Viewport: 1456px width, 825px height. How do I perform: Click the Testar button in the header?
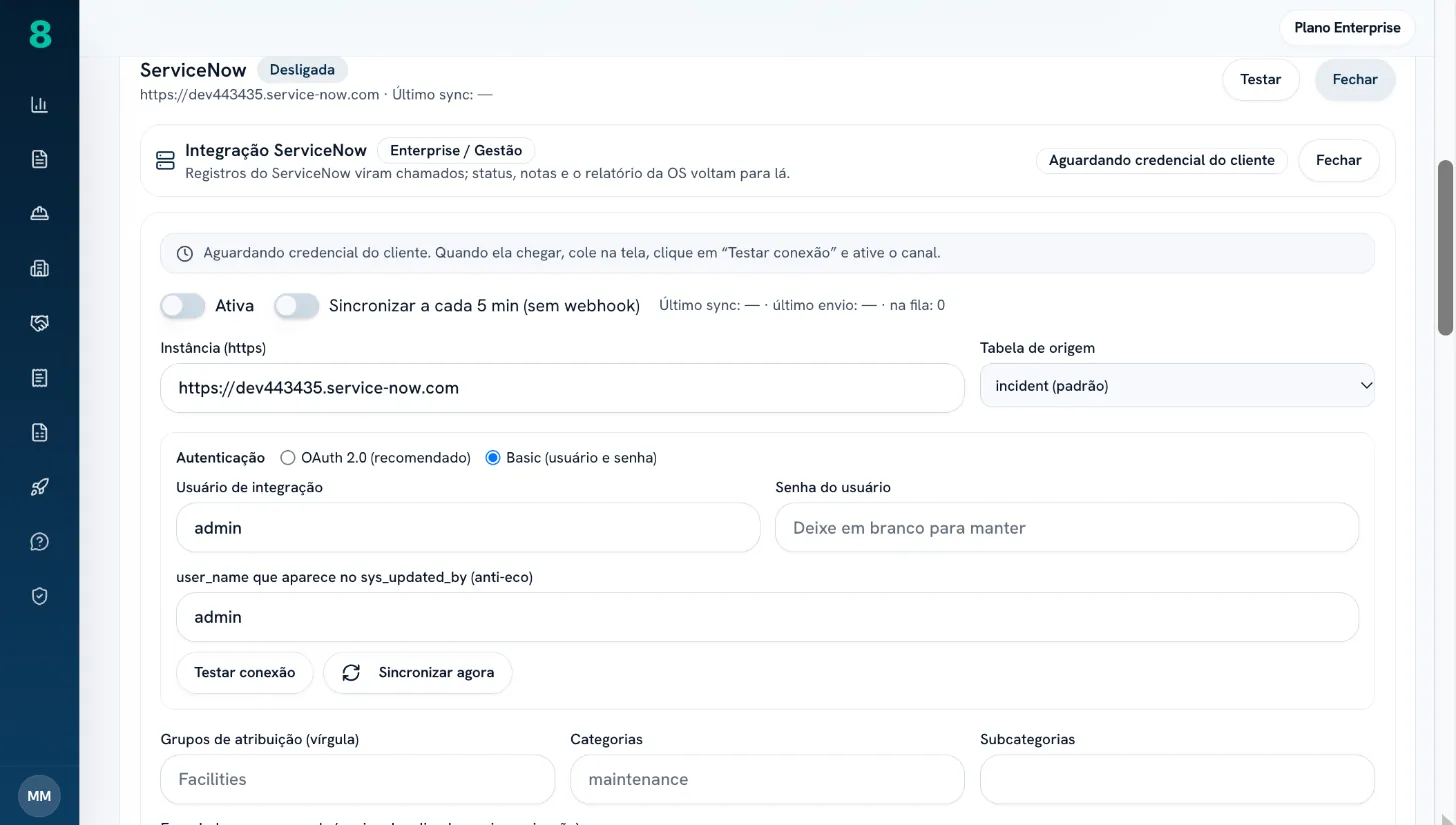pyautogui.click(x=1260, y=80)
